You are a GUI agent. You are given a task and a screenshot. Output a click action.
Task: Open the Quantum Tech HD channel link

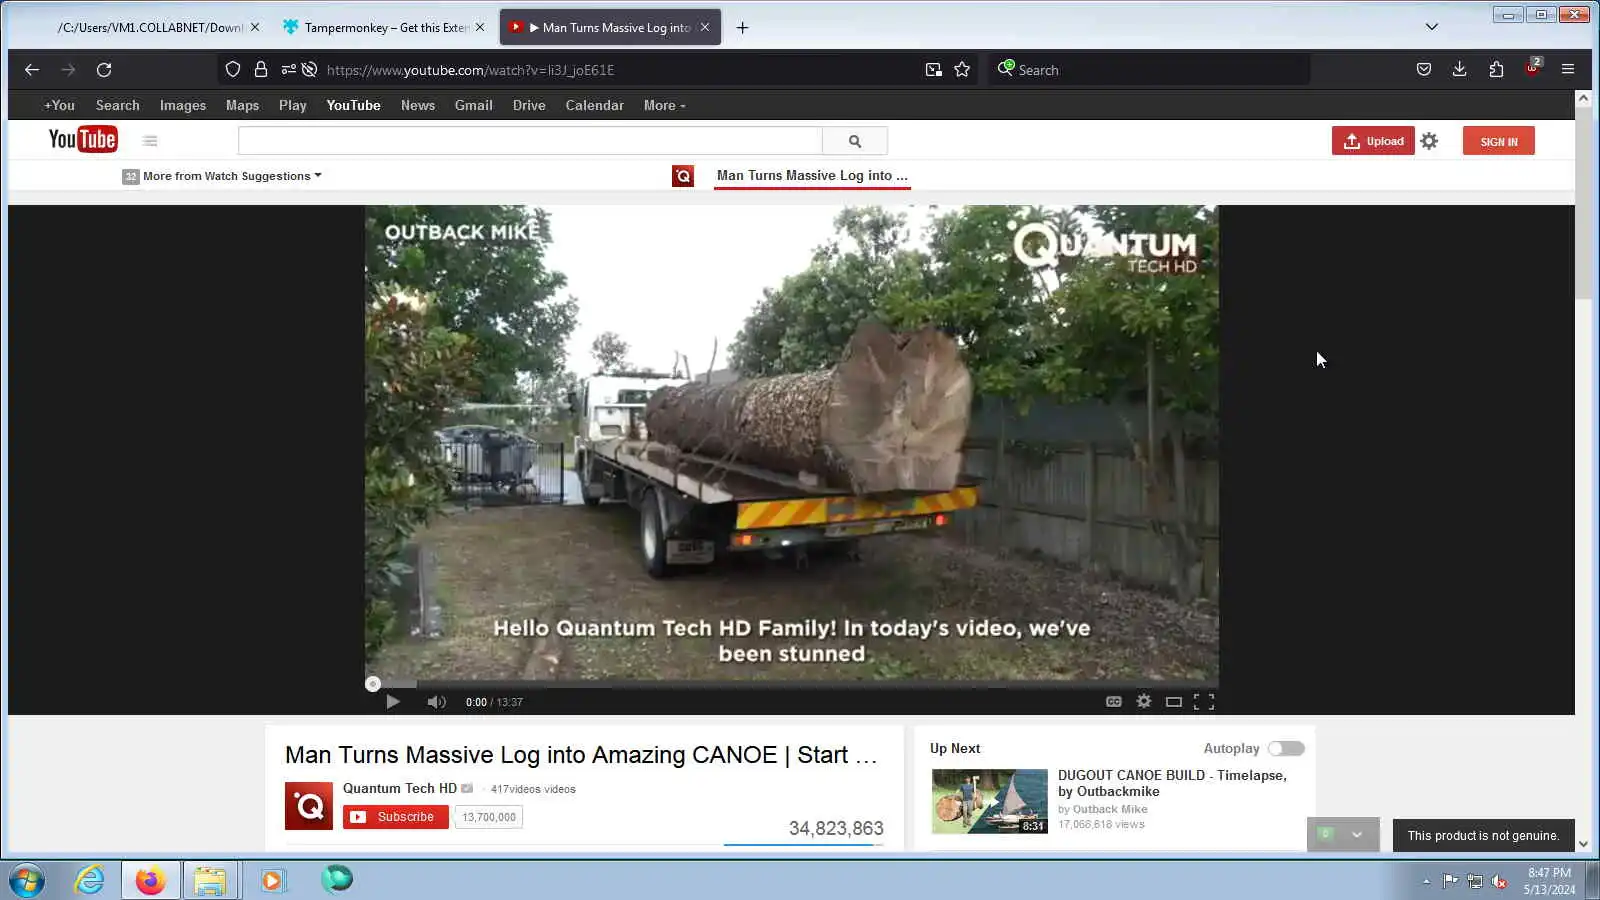point(400,789)
